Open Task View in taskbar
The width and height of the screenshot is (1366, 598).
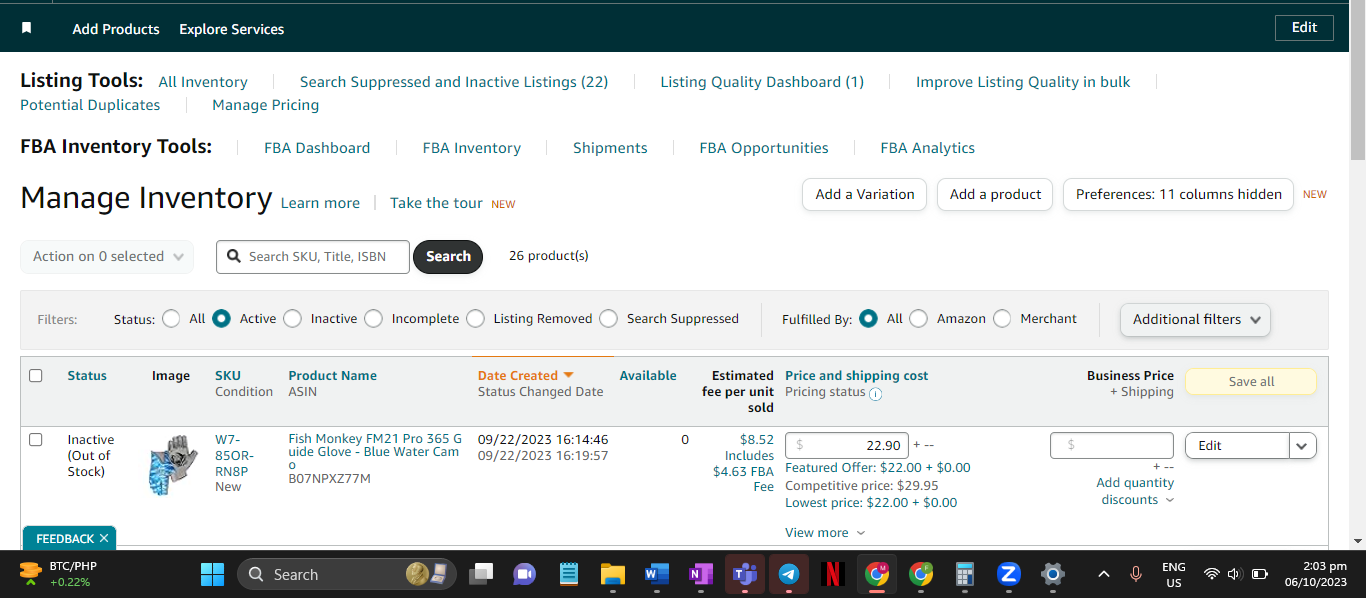pos(481,574)
